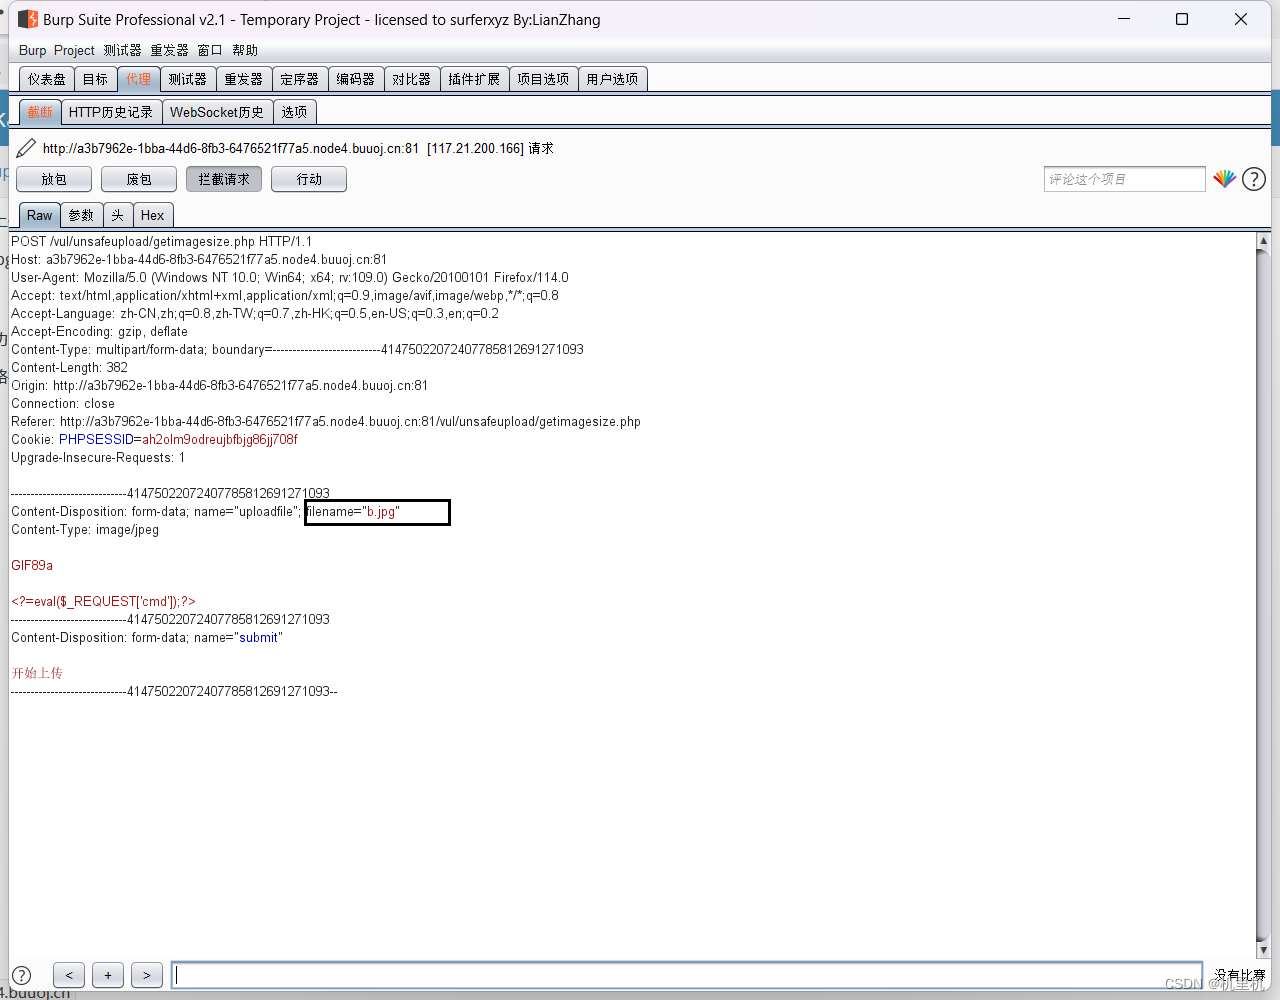
Task: Click the Accept-Encoding: gzip, deflate line
Action: pos(99,332)
